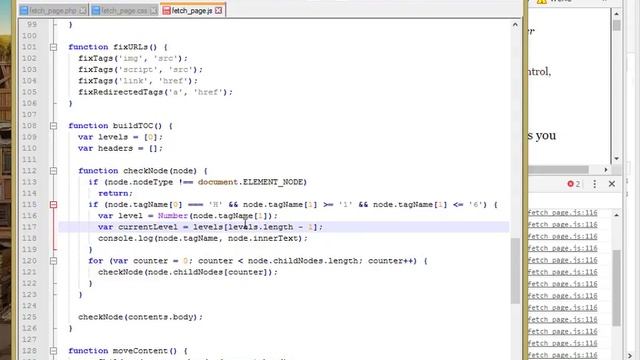Open the last fetch_page.js:116 console link
The width and height of the screenshot is (640, 360).
(x=562, y=355)
